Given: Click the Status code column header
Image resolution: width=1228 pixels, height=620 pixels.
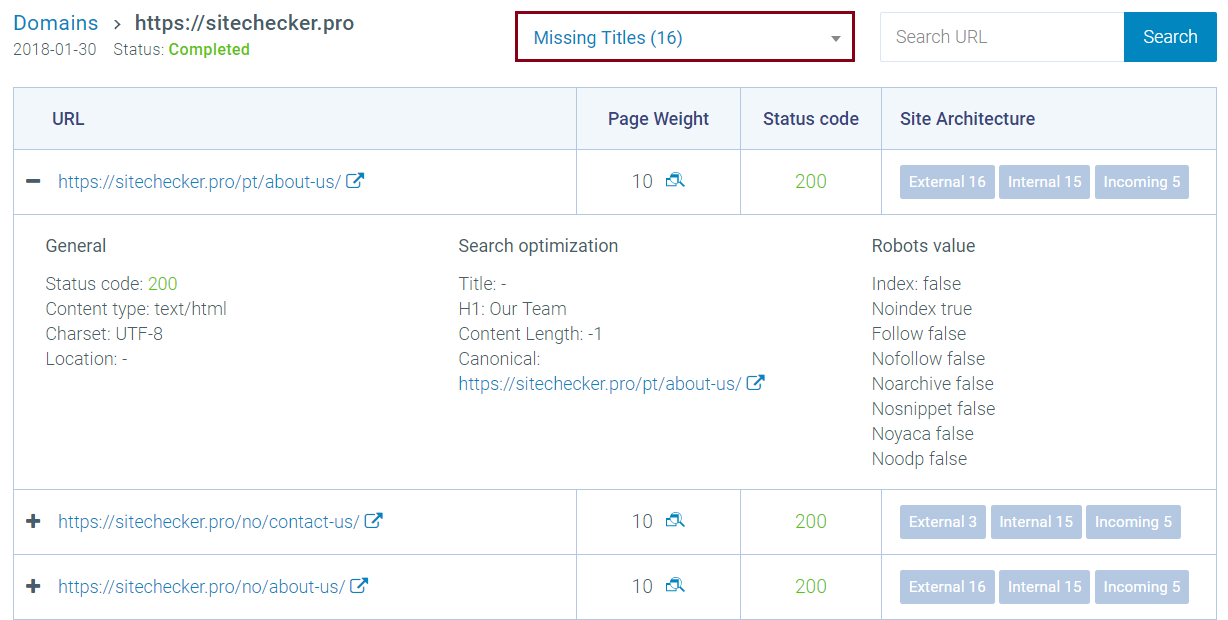Looking at the screenshot, I should tap(811, 119).
